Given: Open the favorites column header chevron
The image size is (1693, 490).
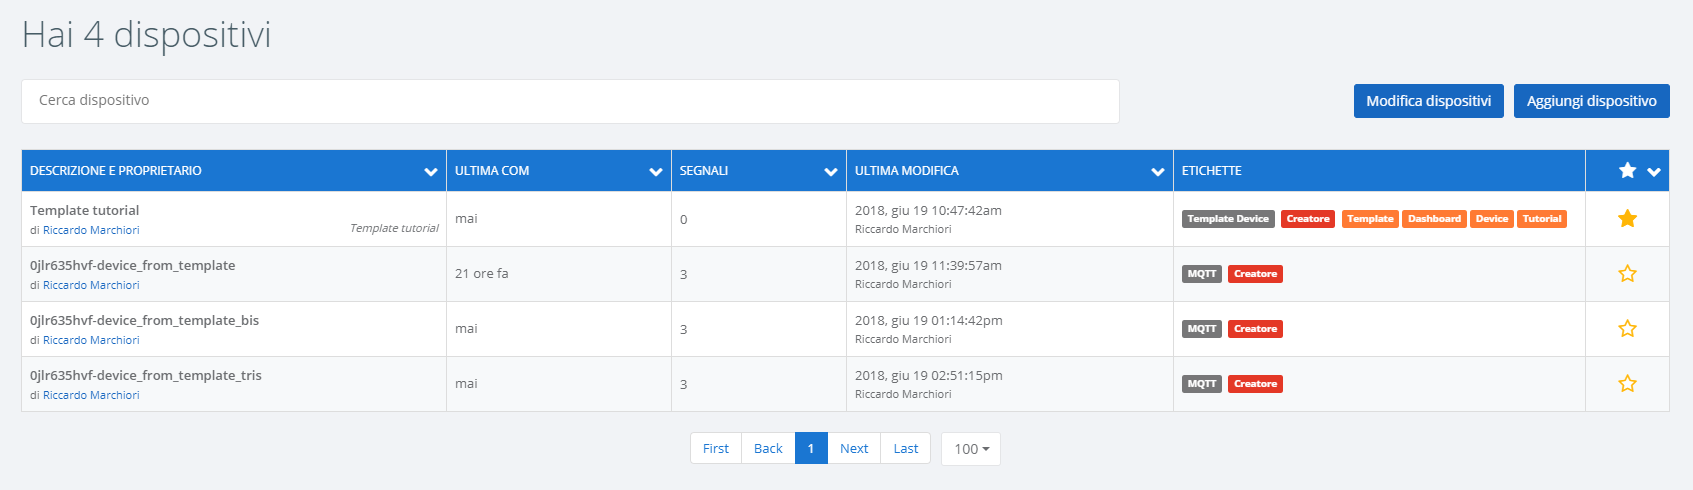Looking at the screenshot, I should (1654, 172).
